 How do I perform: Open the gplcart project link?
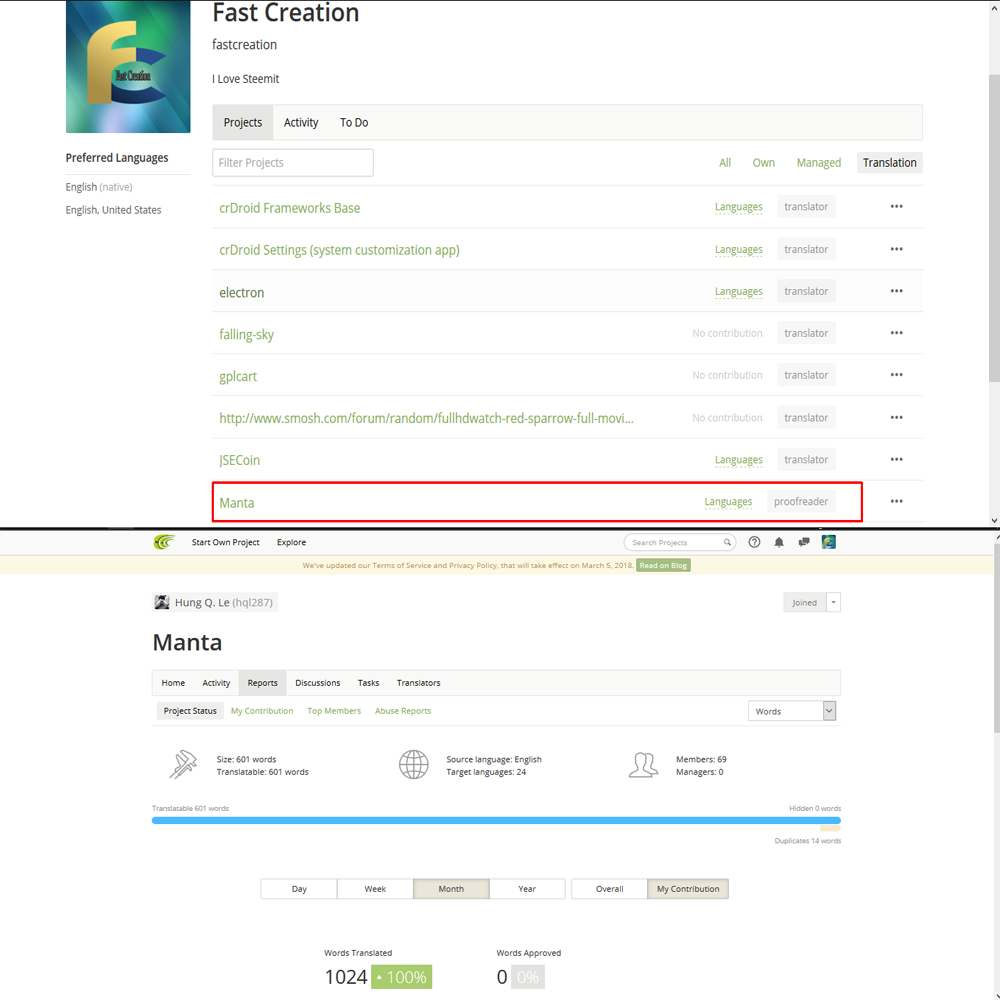coord(238,376)
